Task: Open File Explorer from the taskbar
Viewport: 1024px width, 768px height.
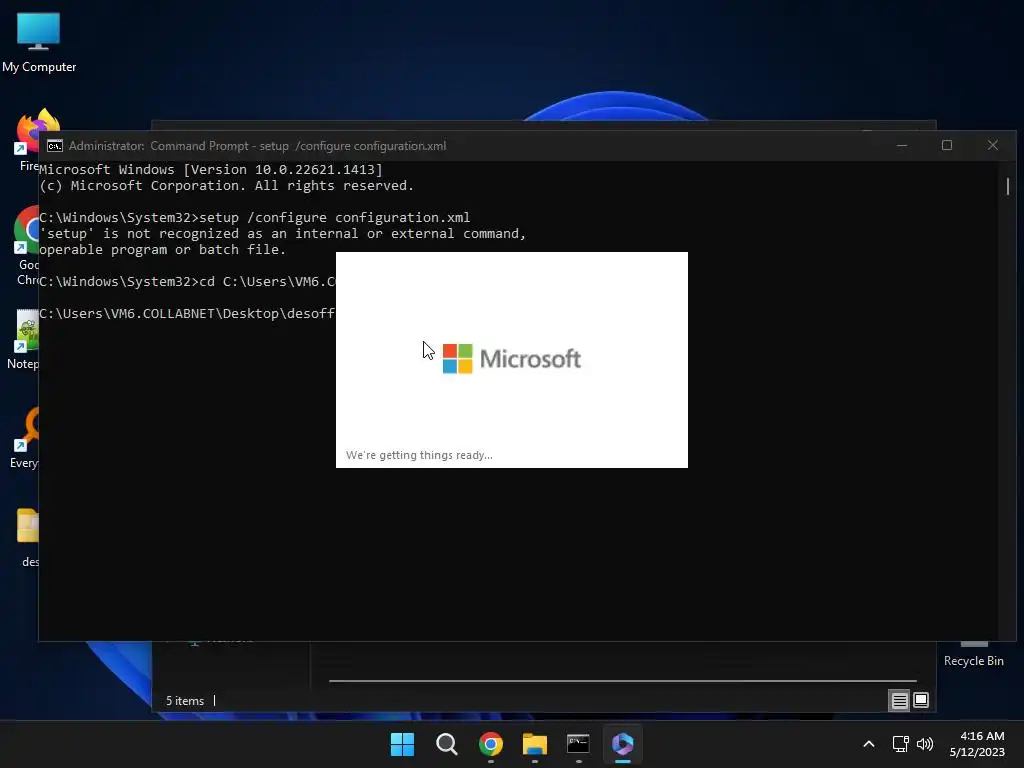Action: click(x=534, y=744)
